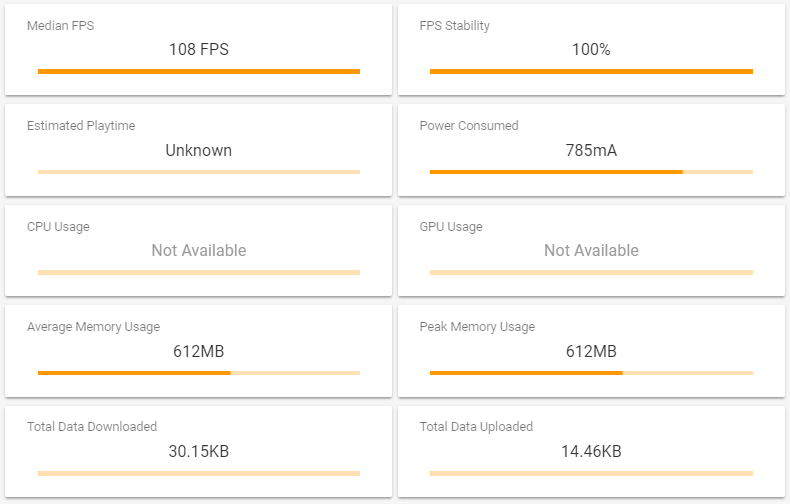Image resolution: width=790 pixels, height=504 pixels.
Task: Click the Peak Memory Usage 612MB value
Action: click(591, 351)
